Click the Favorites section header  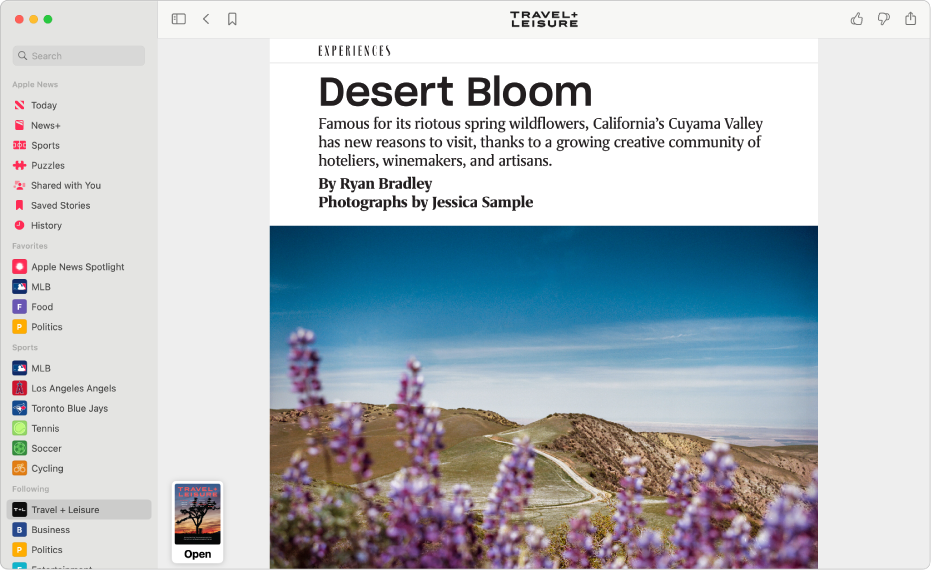pos(30,246)
